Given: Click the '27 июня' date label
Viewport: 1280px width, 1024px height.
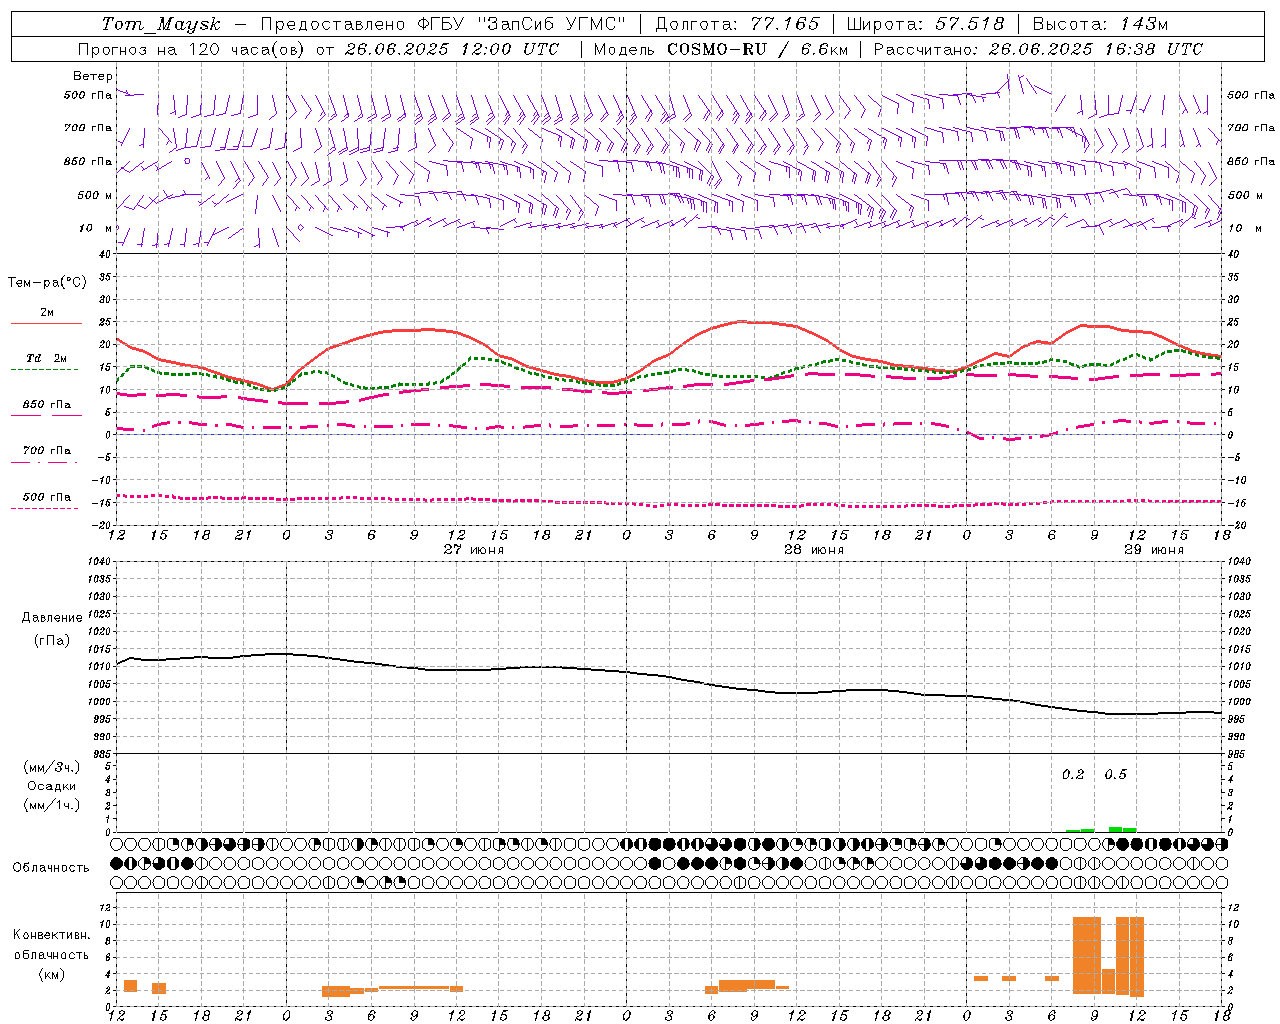Looking at the screenshot, I should (x=474, y=550).
